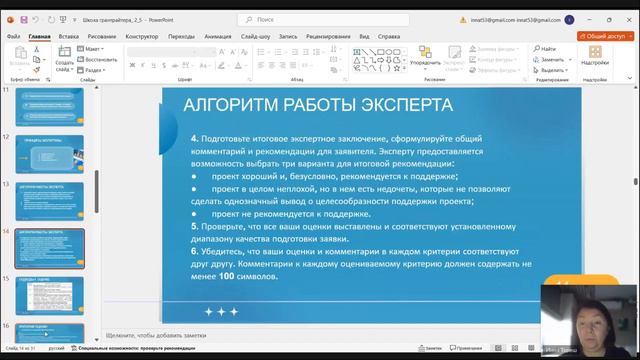Toggle Примечания comments pane in status bar
This screenshot has height=360, width=640.
pos(466,348)
